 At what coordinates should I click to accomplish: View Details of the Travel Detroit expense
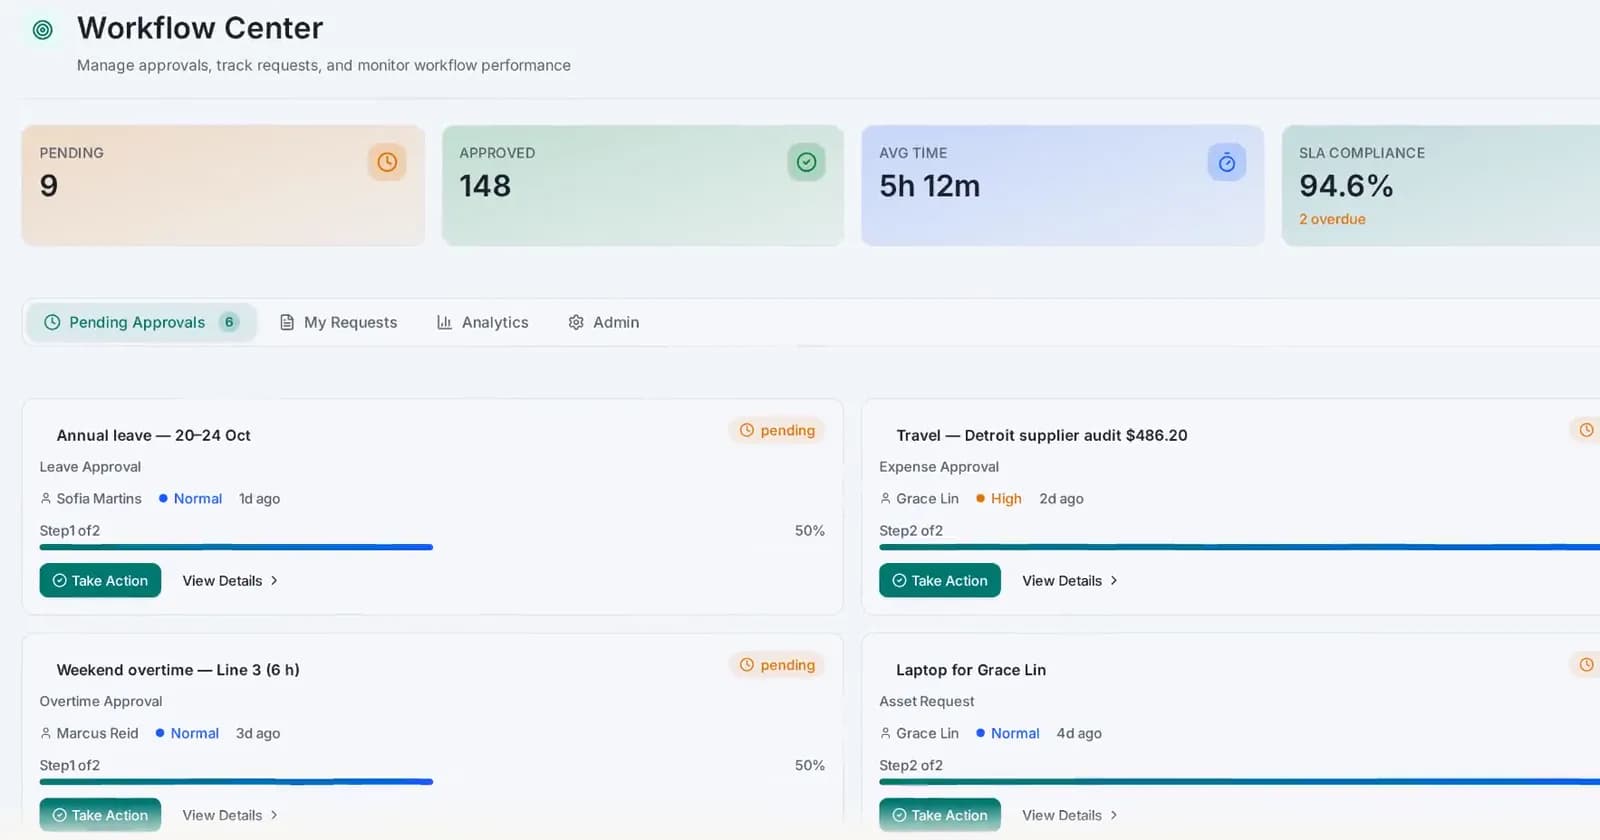[1070, 580]
